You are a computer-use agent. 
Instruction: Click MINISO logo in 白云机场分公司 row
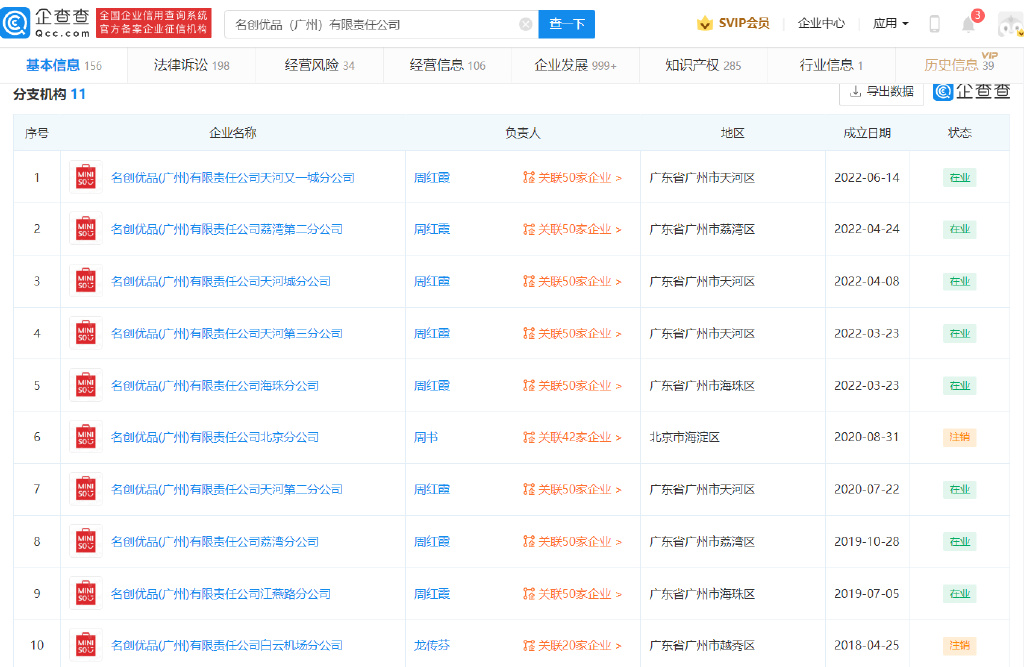(85, 645)
